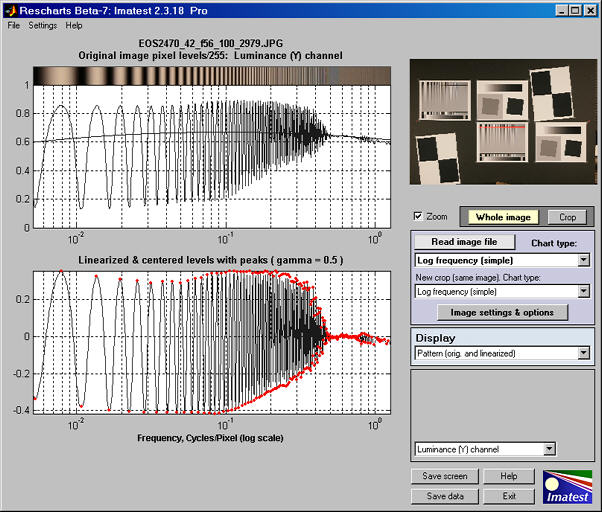Click the Imatest logo
602x512 pixels.
click(x=567, y=487)
